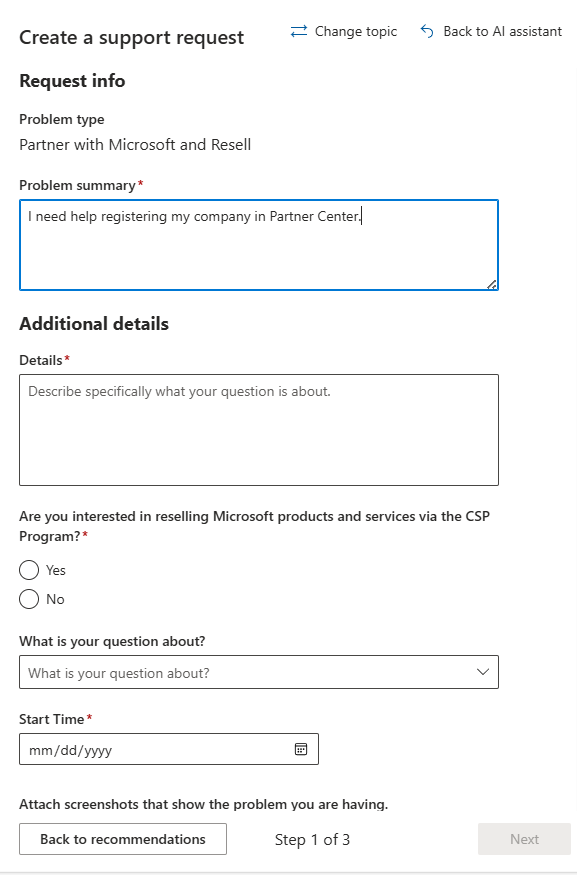
Task: Click into the Details description text area
Action: [259, 430]
